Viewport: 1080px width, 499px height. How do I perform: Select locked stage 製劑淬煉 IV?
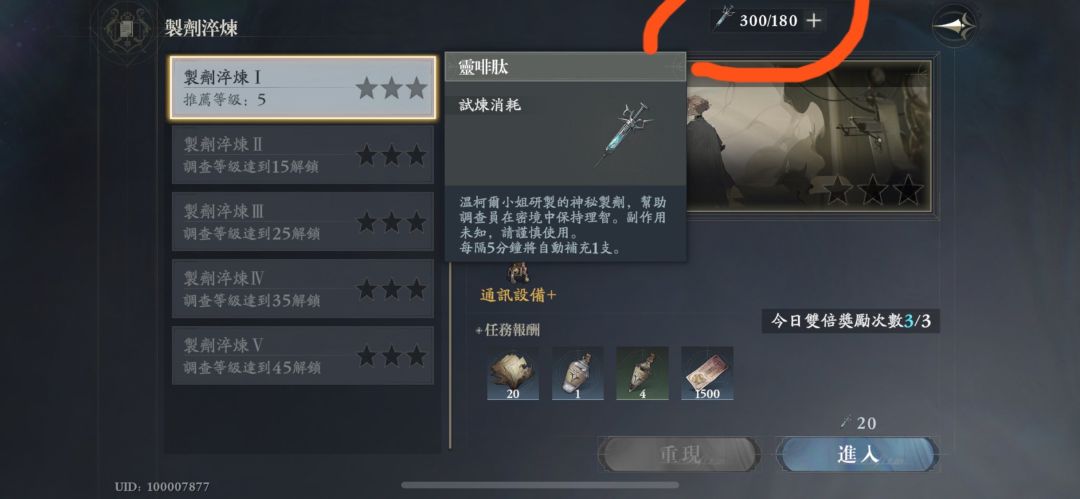tap(303, 288)
